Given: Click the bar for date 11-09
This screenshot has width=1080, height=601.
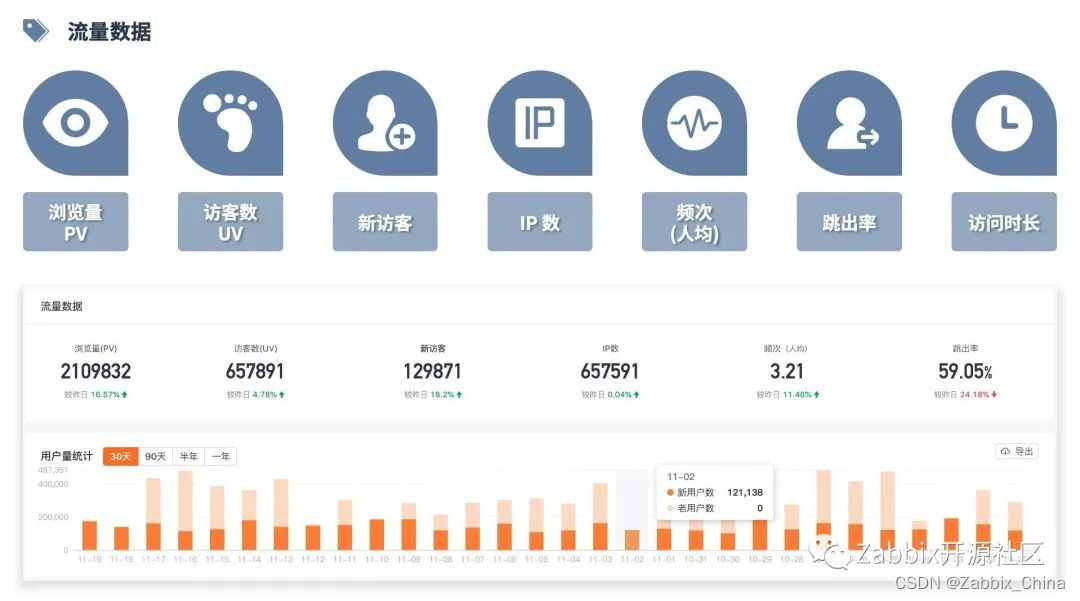Looking at the screenshot, I should point(408,527).
